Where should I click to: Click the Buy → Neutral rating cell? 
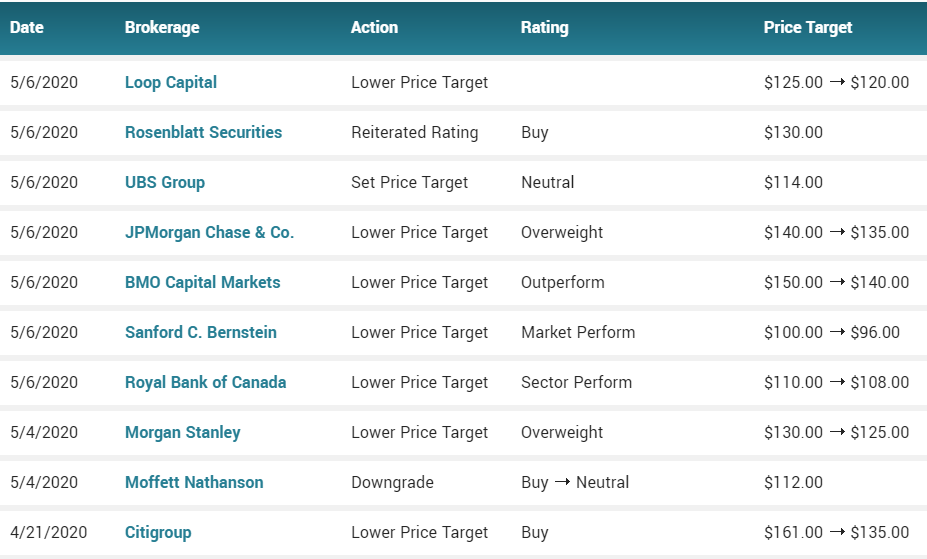click(575, 483)
